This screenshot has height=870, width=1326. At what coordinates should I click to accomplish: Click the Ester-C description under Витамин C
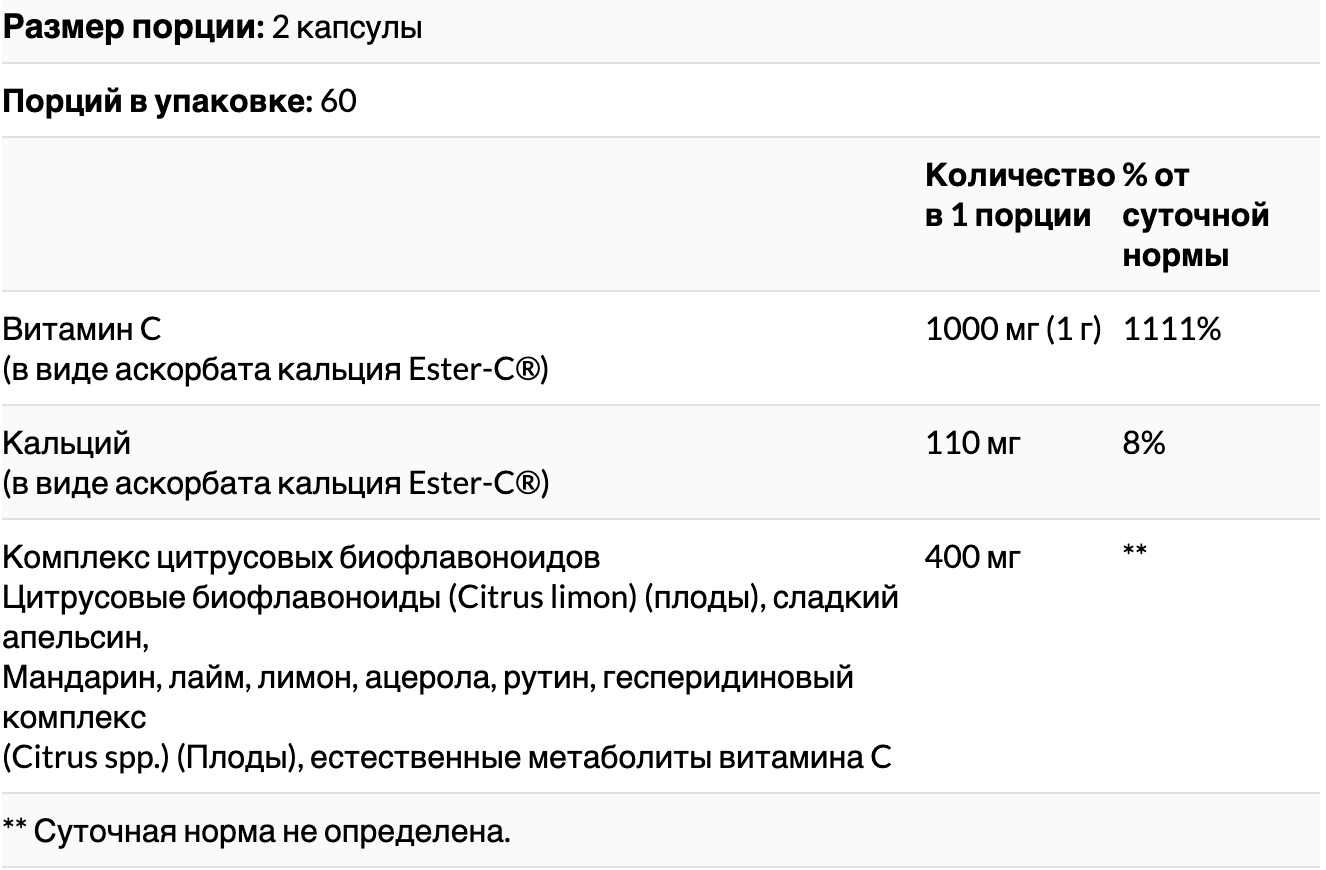click(275, 370)
